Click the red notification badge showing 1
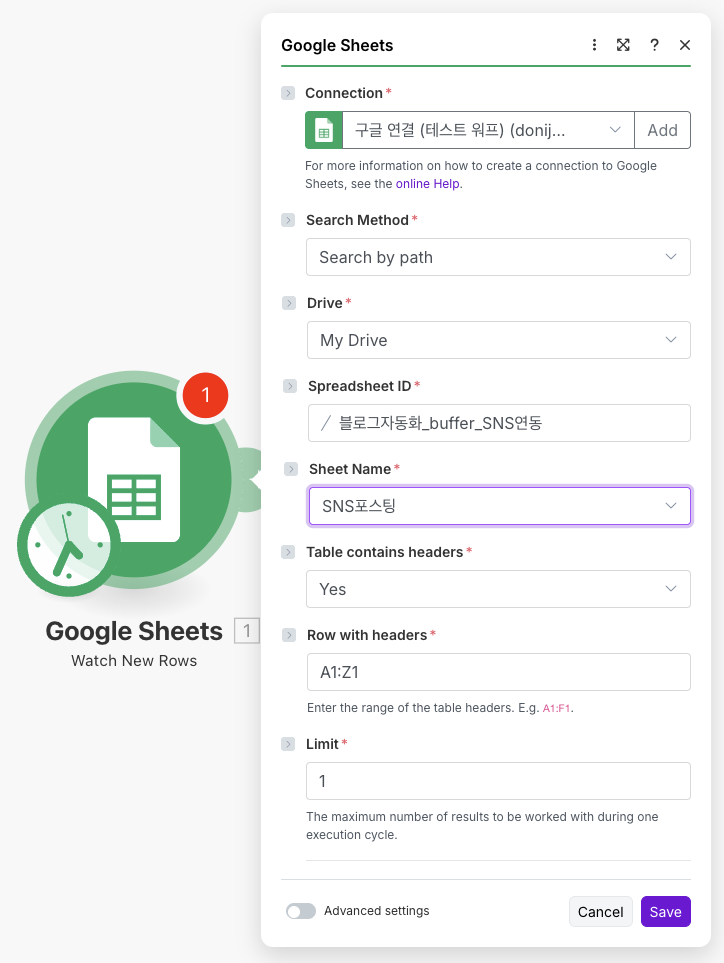Screen dimensions: 724x963 (x=205, y=395)
